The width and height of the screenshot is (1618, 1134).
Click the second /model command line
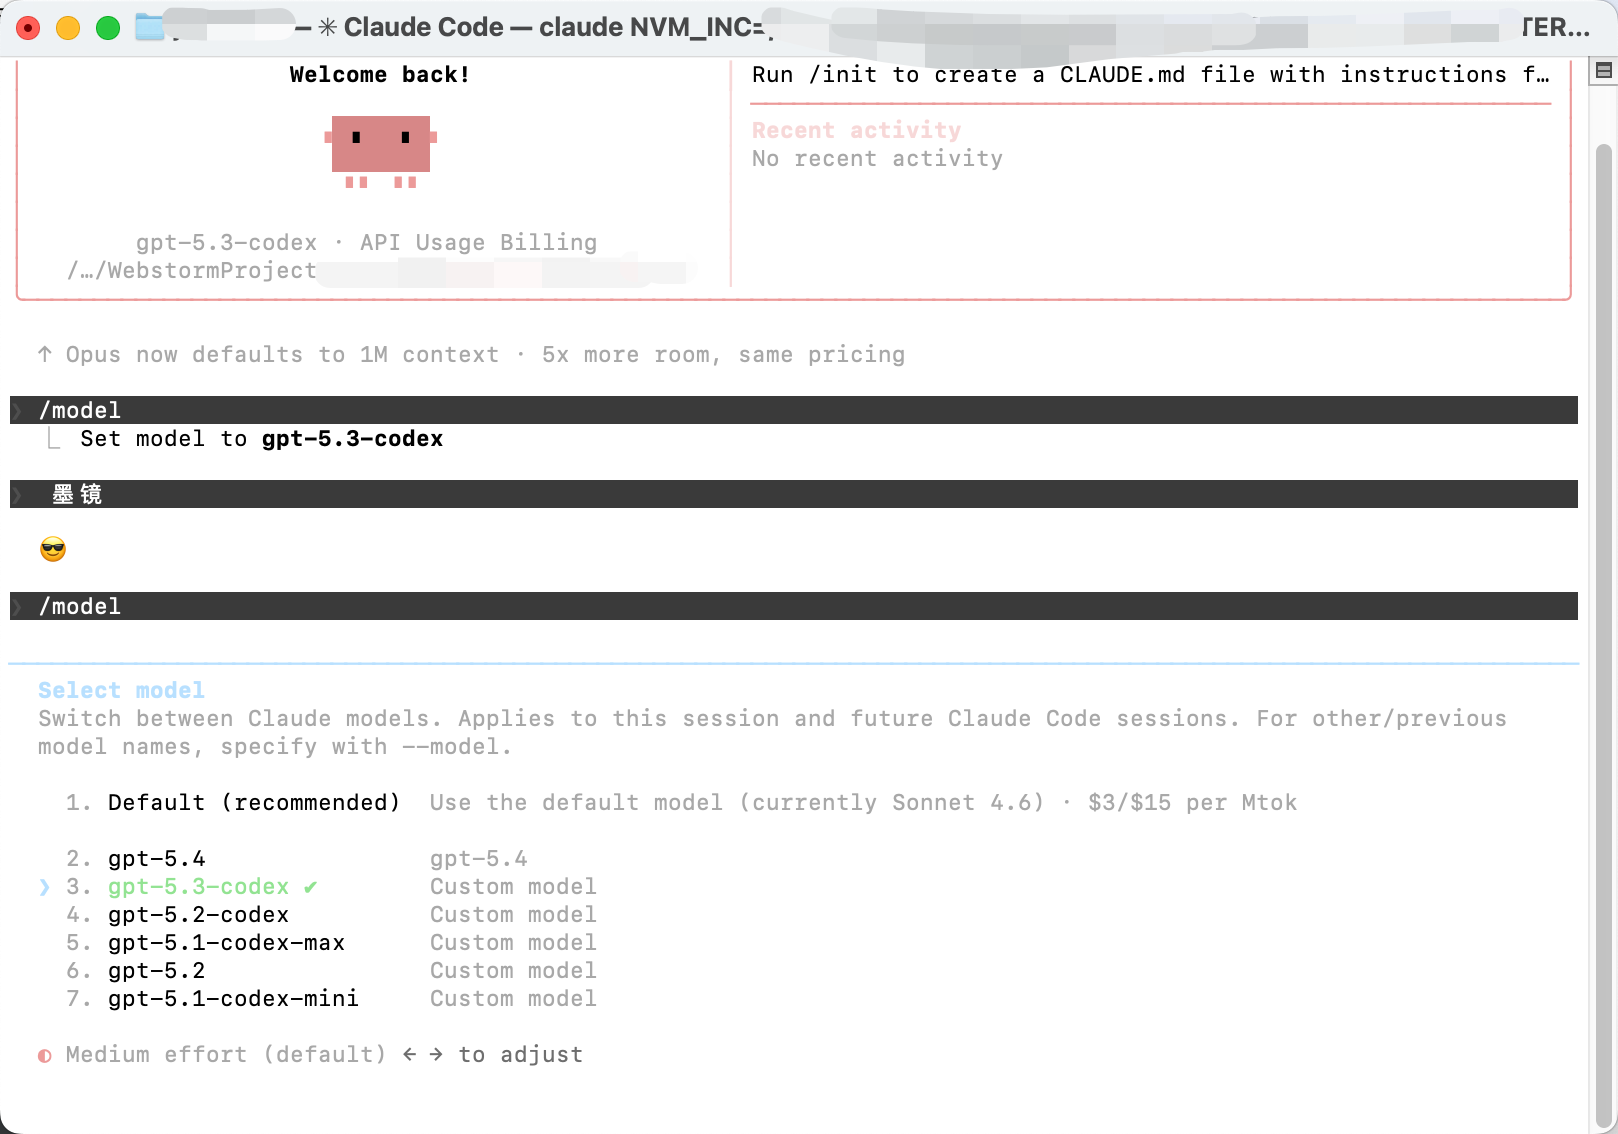coord(794,606)
